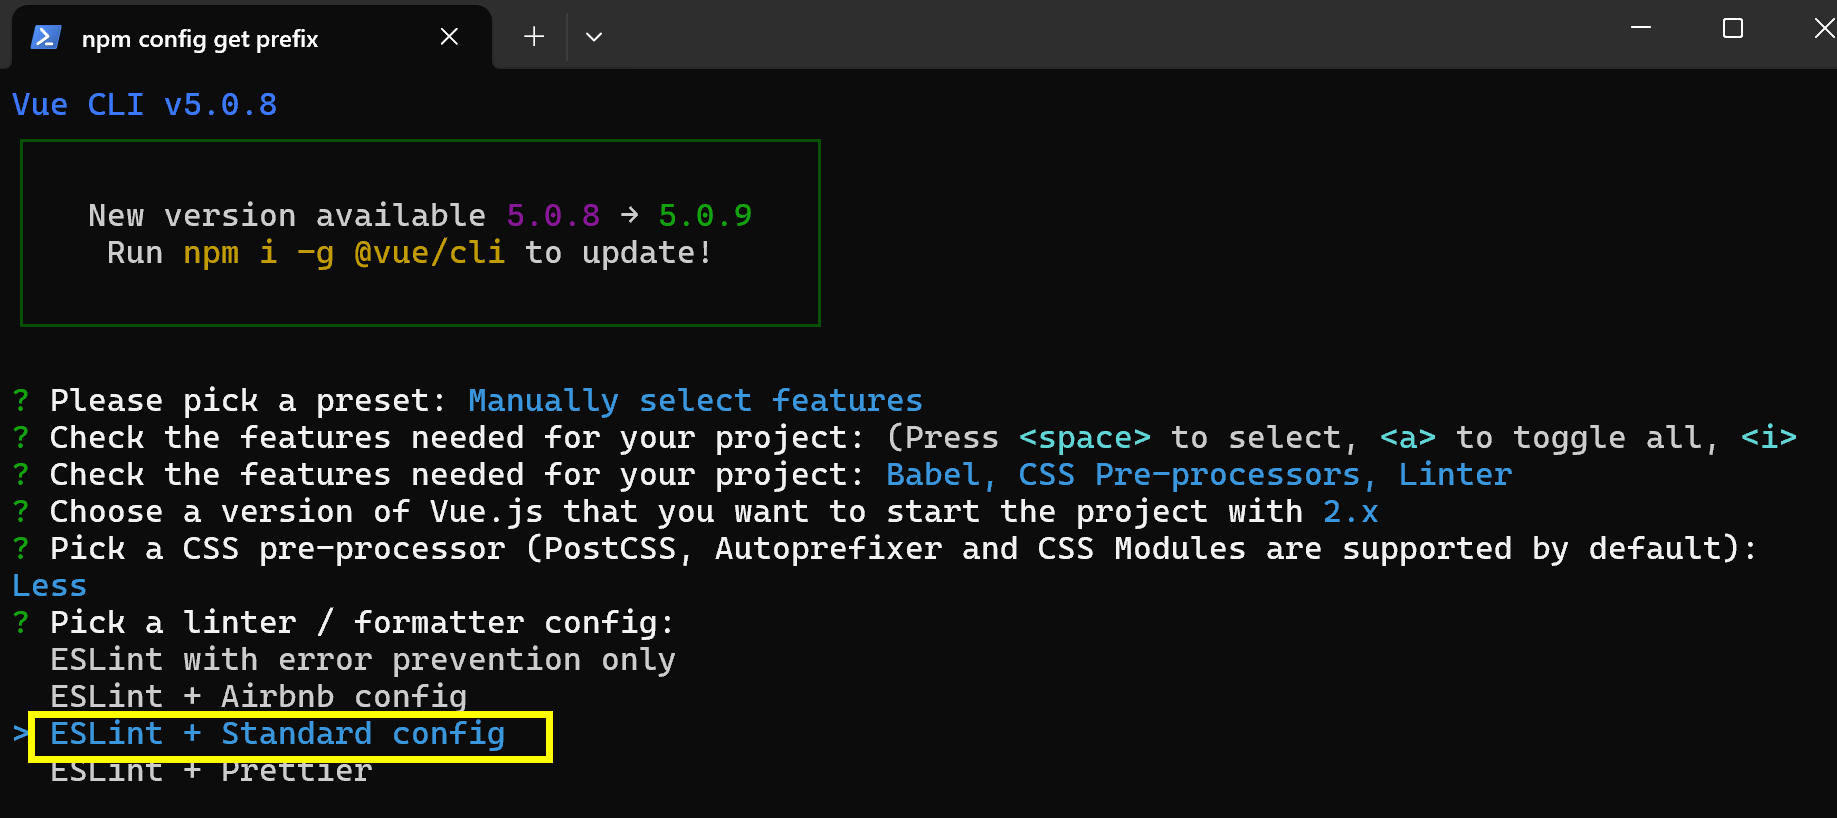Close the 'npm config get prefix' tab

click(x=449, y=37)
